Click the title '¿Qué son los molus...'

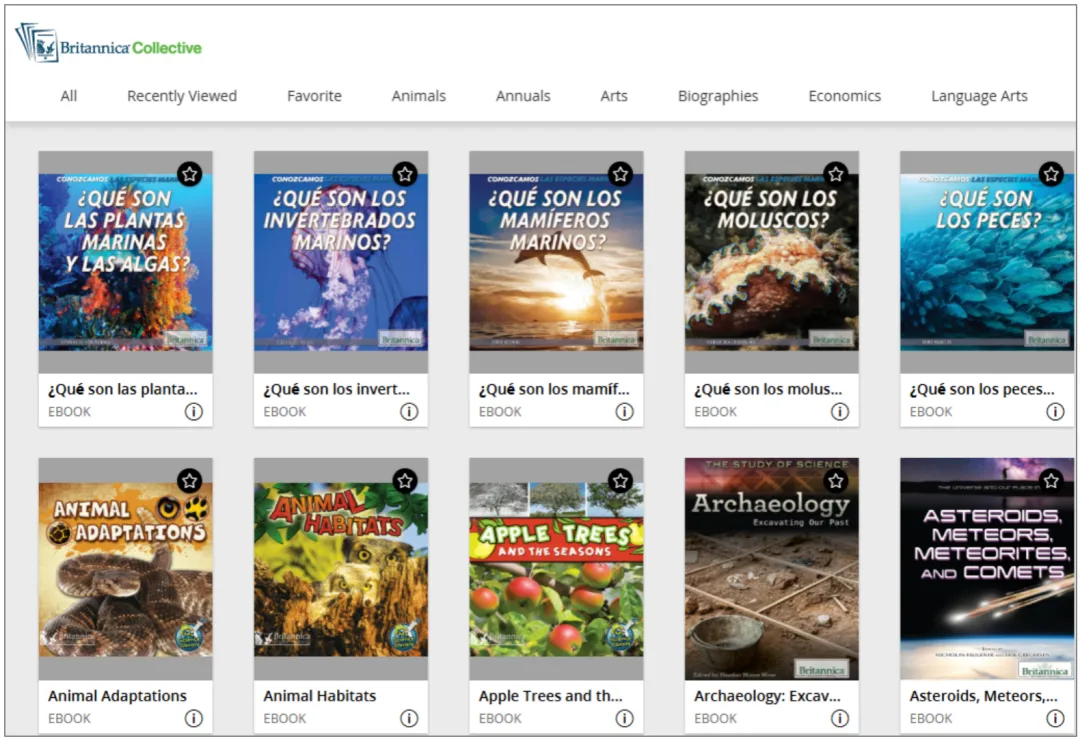pyautogui.click(x=768, y=389)
